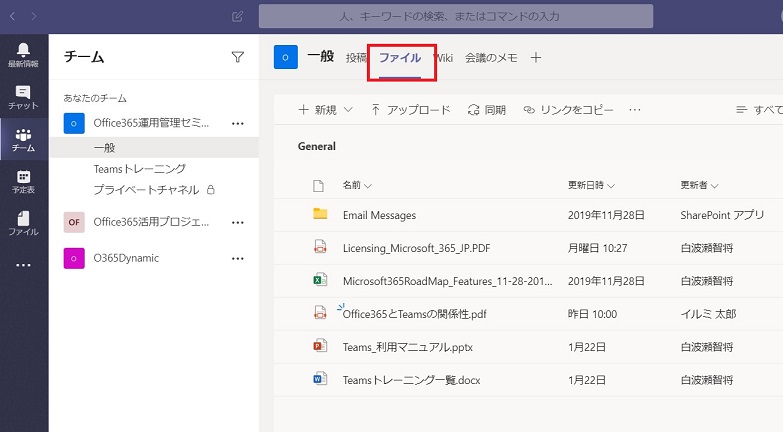Screen dimensions: 783x432
Task: Click the Email Messages folder icon
Action: click(x=320, y=214)
